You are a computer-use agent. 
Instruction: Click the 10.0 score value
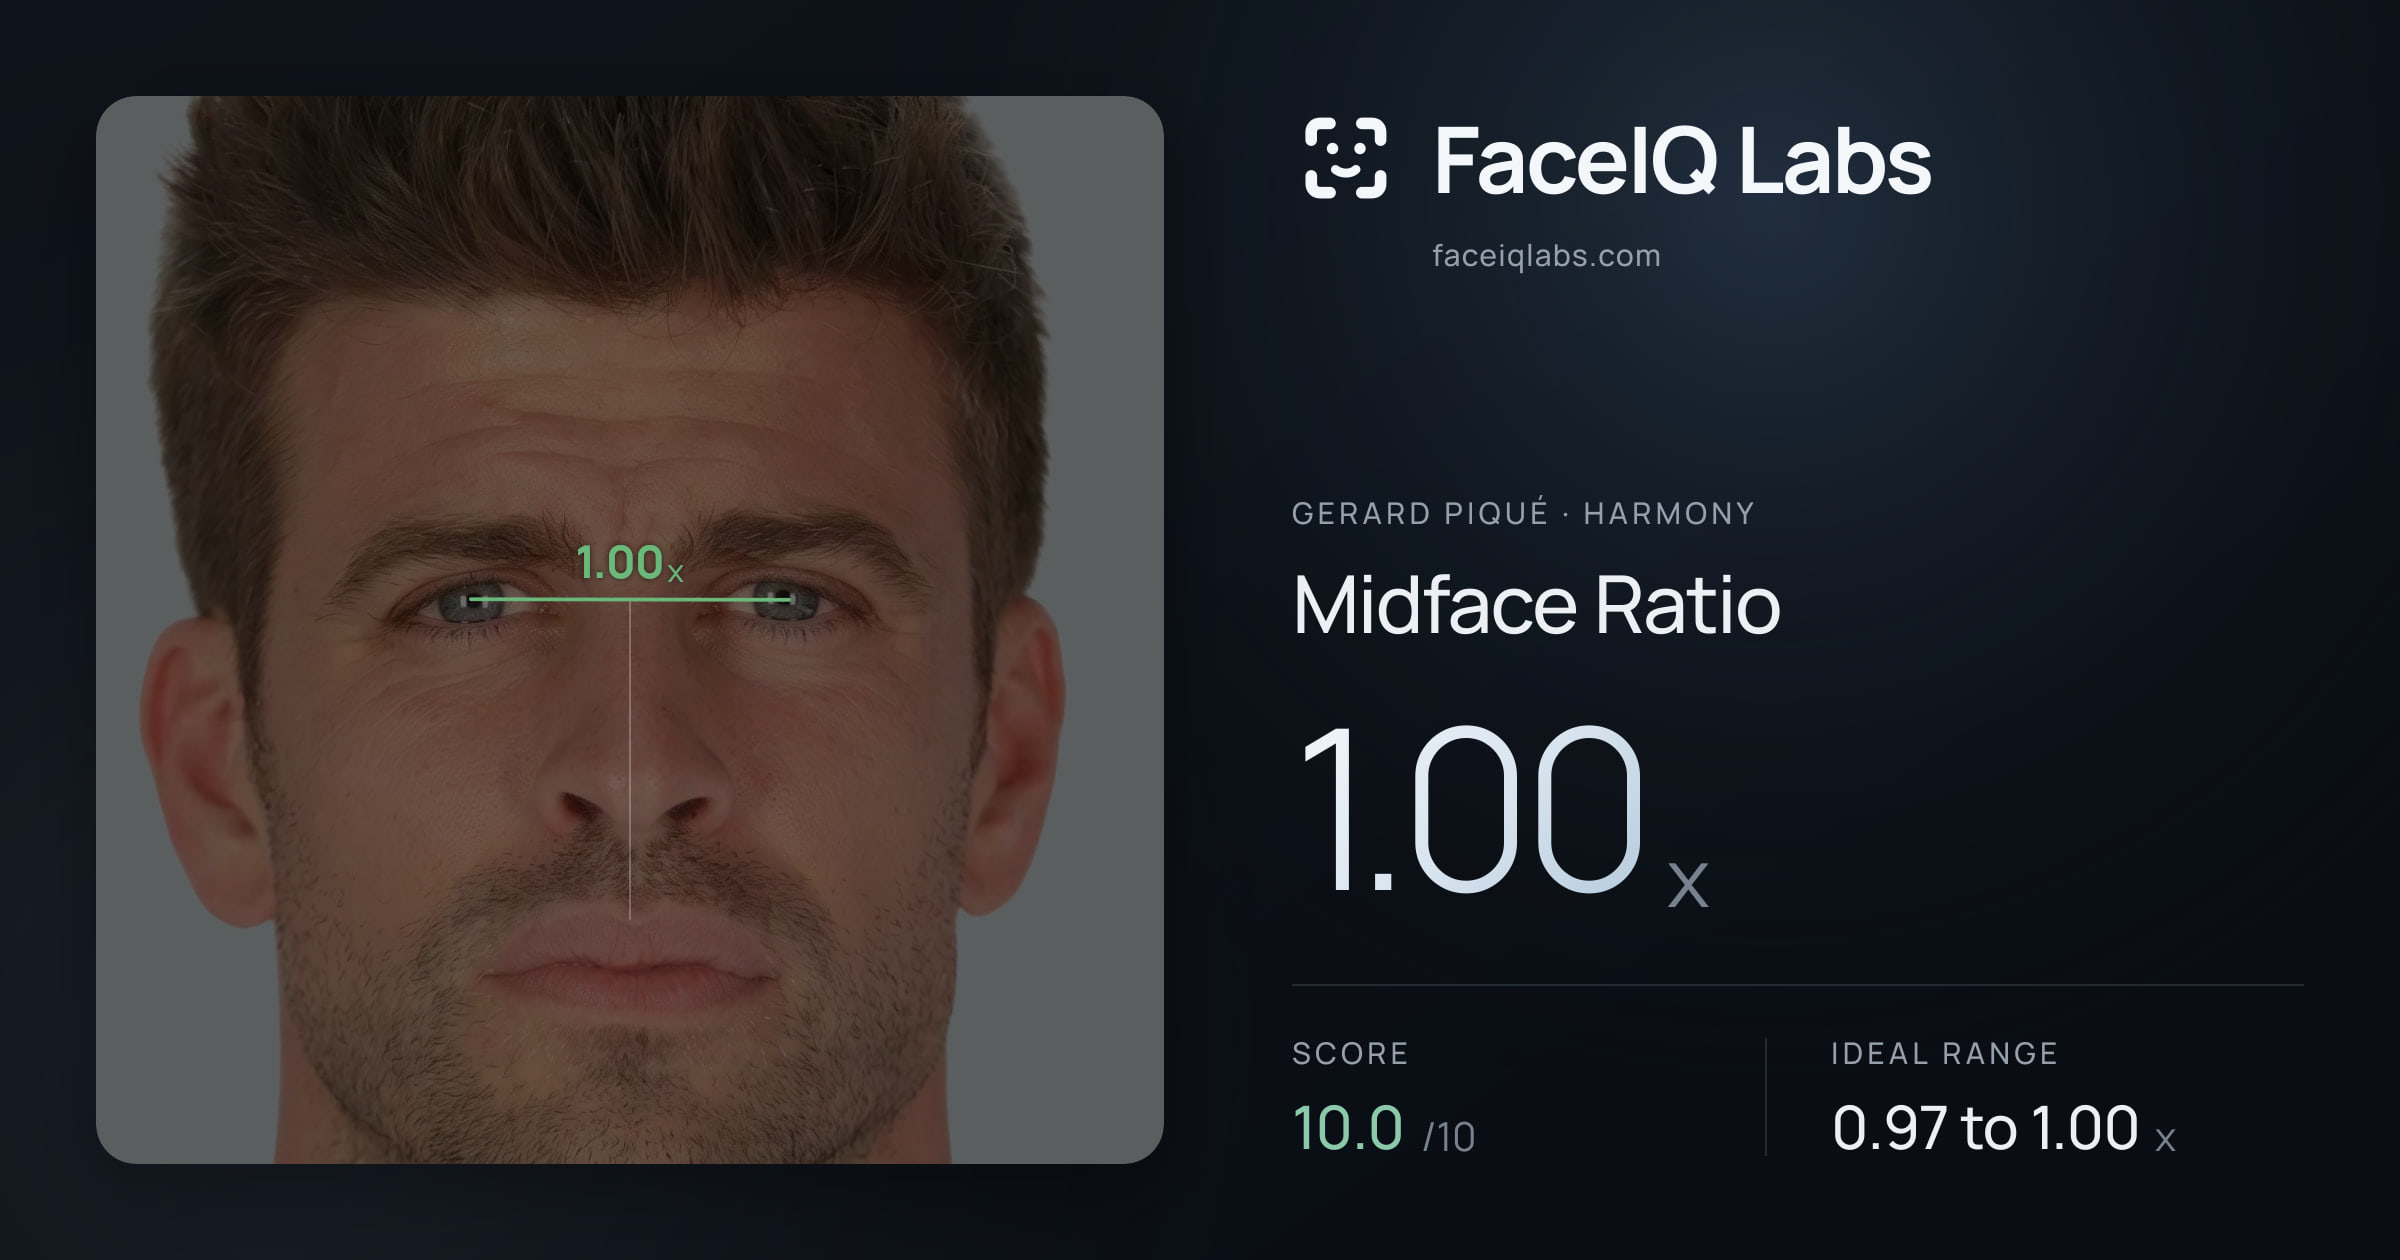coord(1348,1128)
